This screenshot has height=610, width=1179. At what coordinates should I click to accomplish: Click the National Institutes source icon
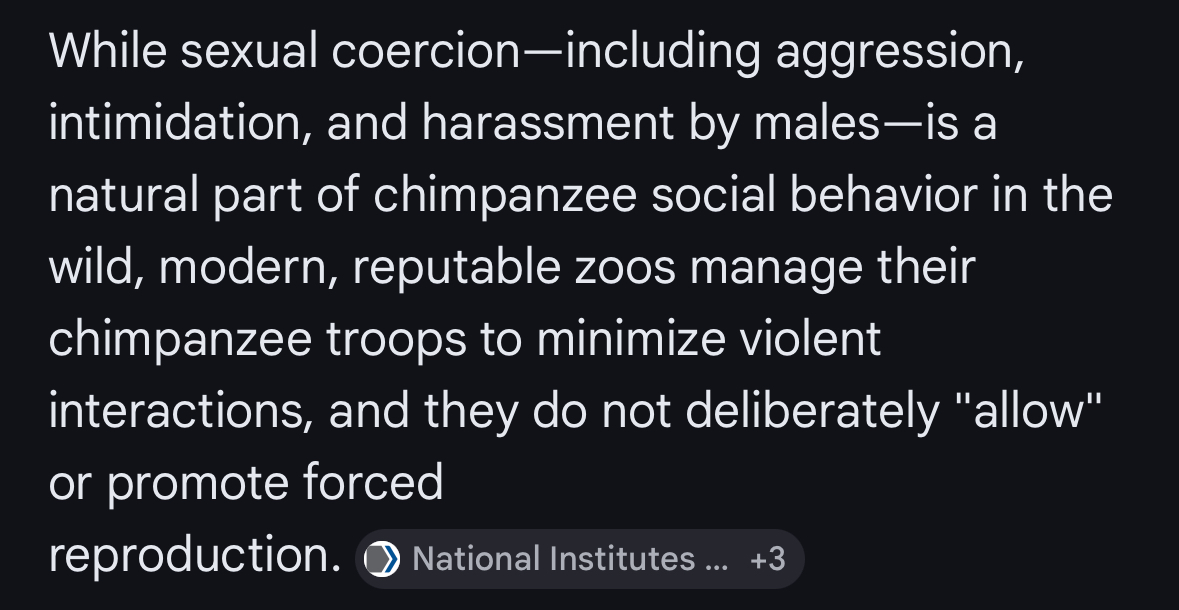pos(382,559)
